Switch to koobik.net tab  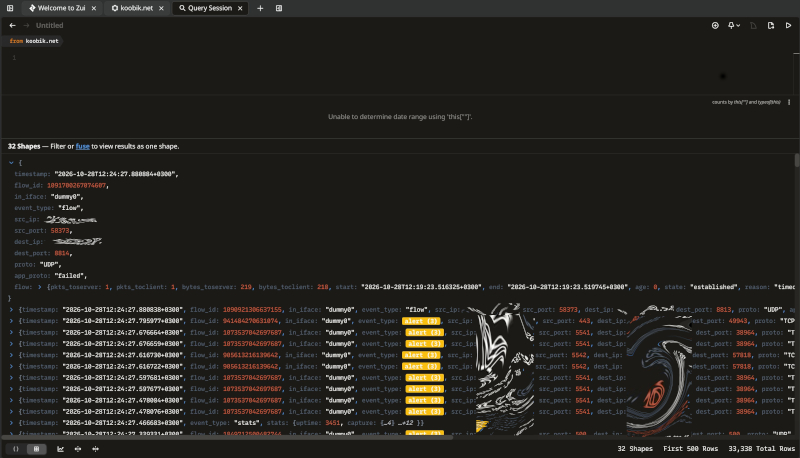(137, 8)
